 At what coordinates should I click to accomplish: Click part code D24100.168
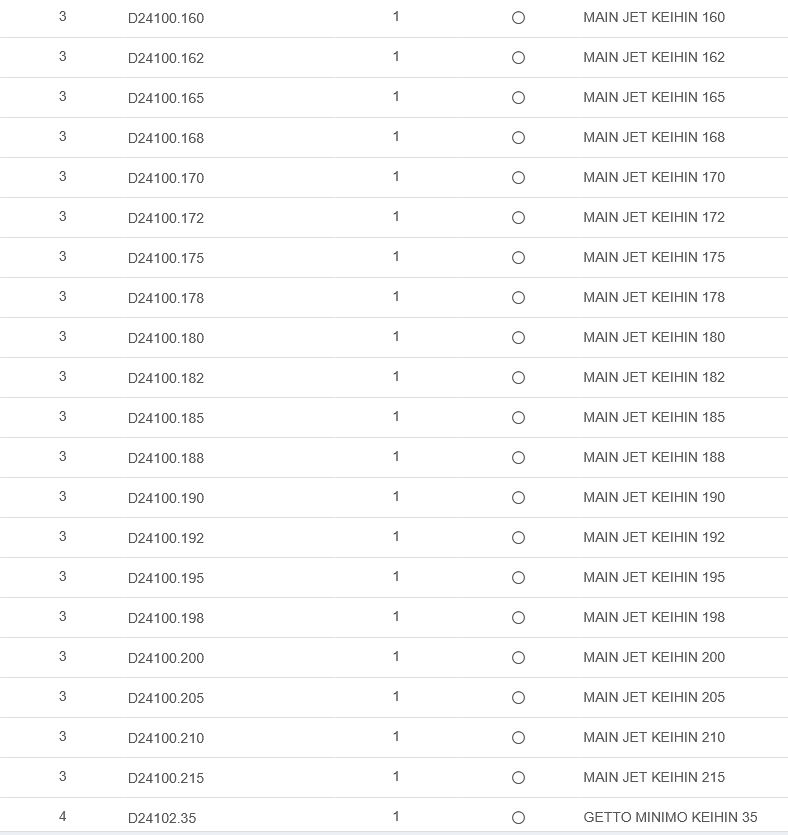pyautogui.click(x=166, y=138)
